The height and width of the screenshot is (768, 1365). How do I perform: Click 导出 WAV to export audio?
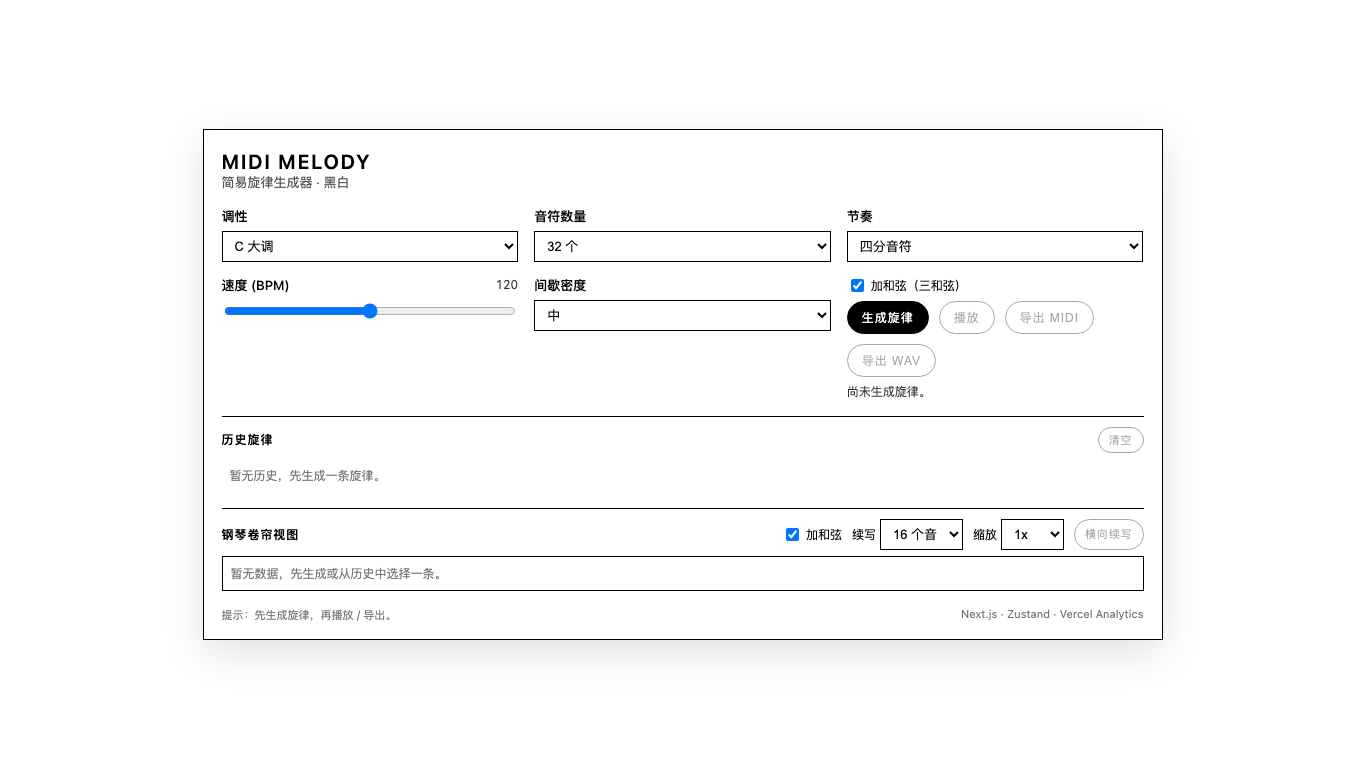[x=890, y=360]
